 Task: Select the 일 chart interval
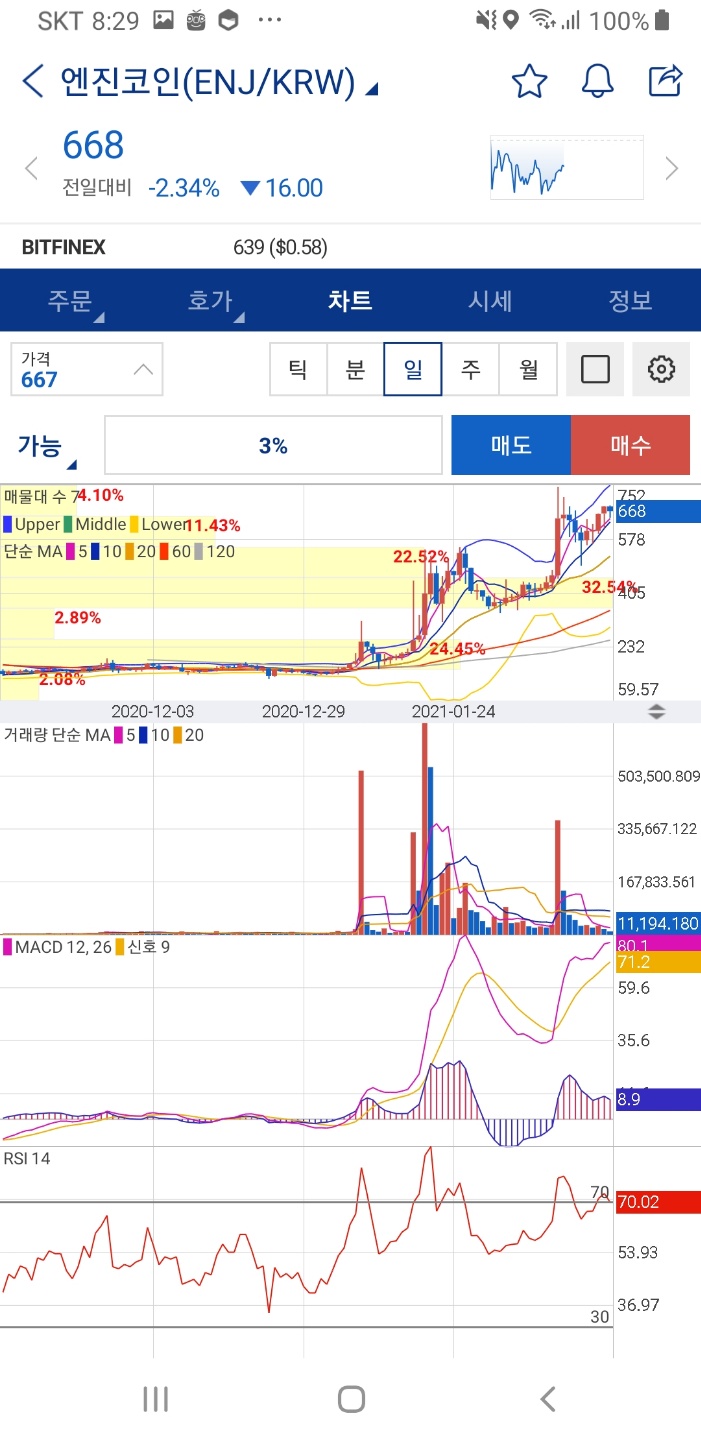(x=413, y=369)
